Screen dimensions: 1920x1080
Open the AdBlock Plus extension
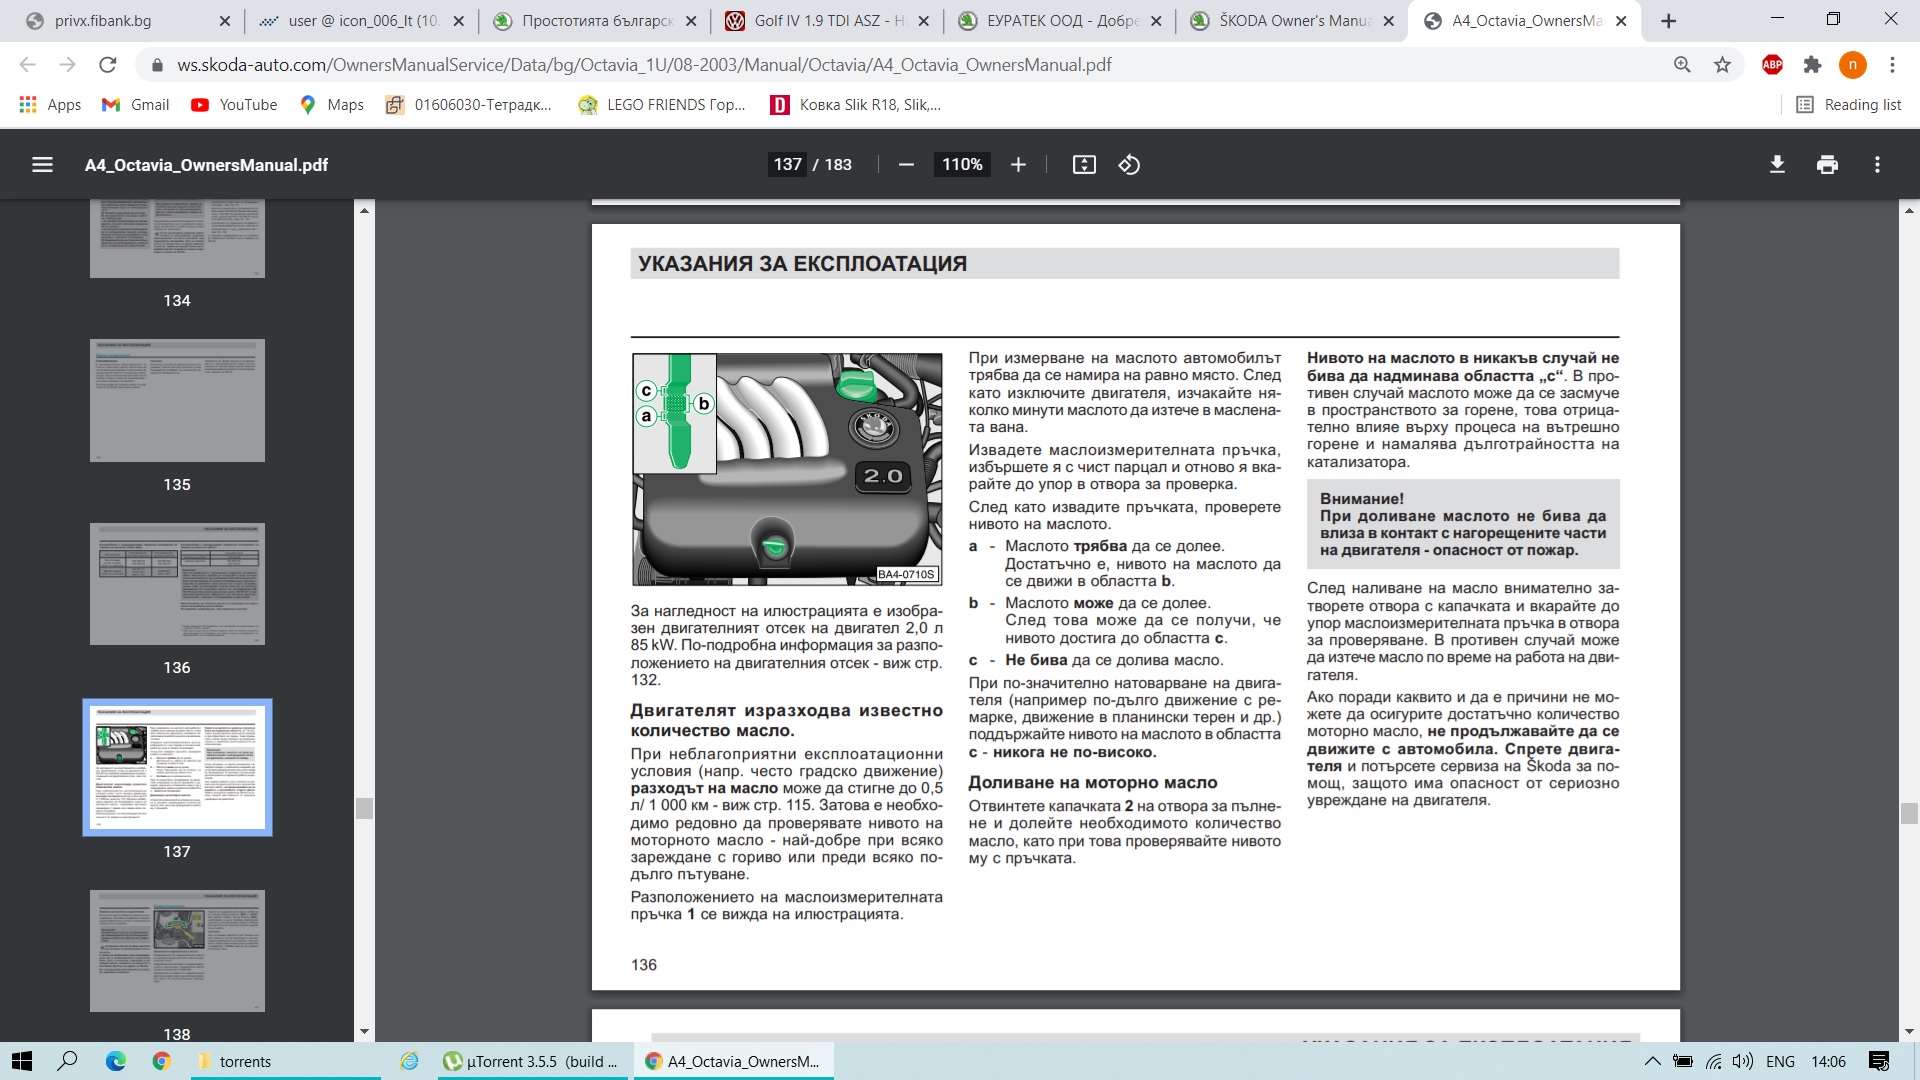click(1772, 65)
